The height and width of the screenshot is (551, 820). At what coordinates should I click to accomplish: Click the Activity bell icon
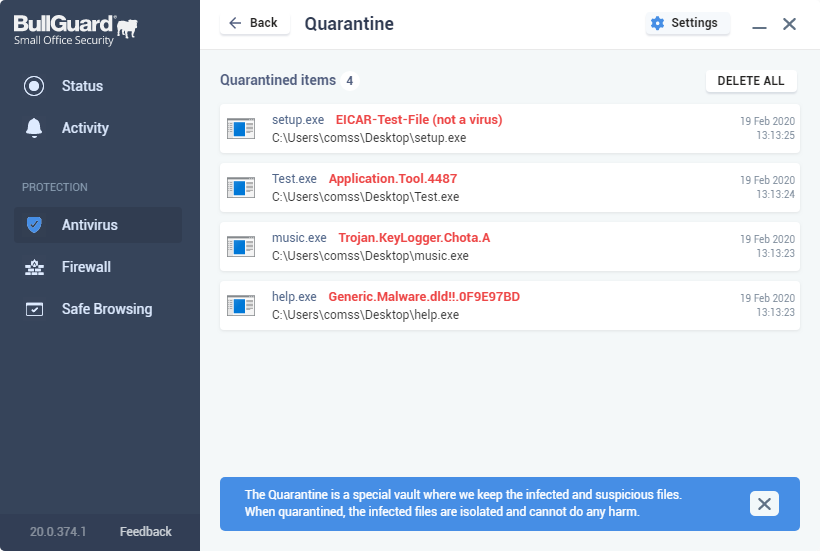[x=34, y=128]
